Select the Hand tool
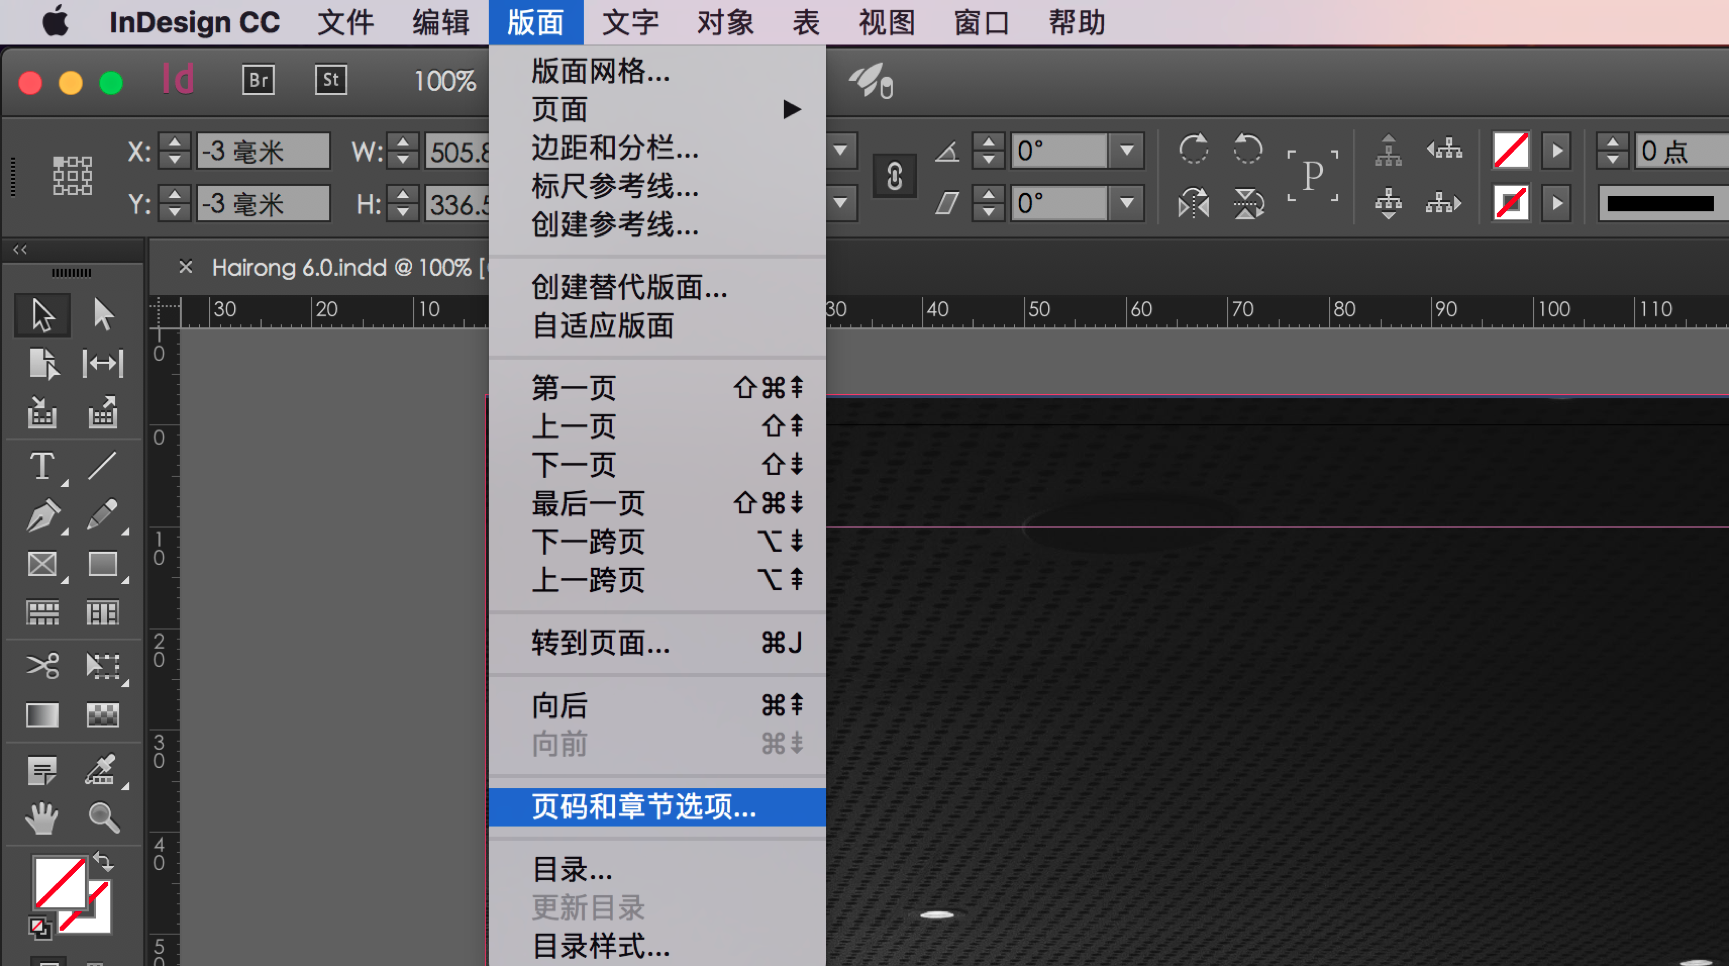Viewport: 1729px width, 966px height. pos(42,819)
